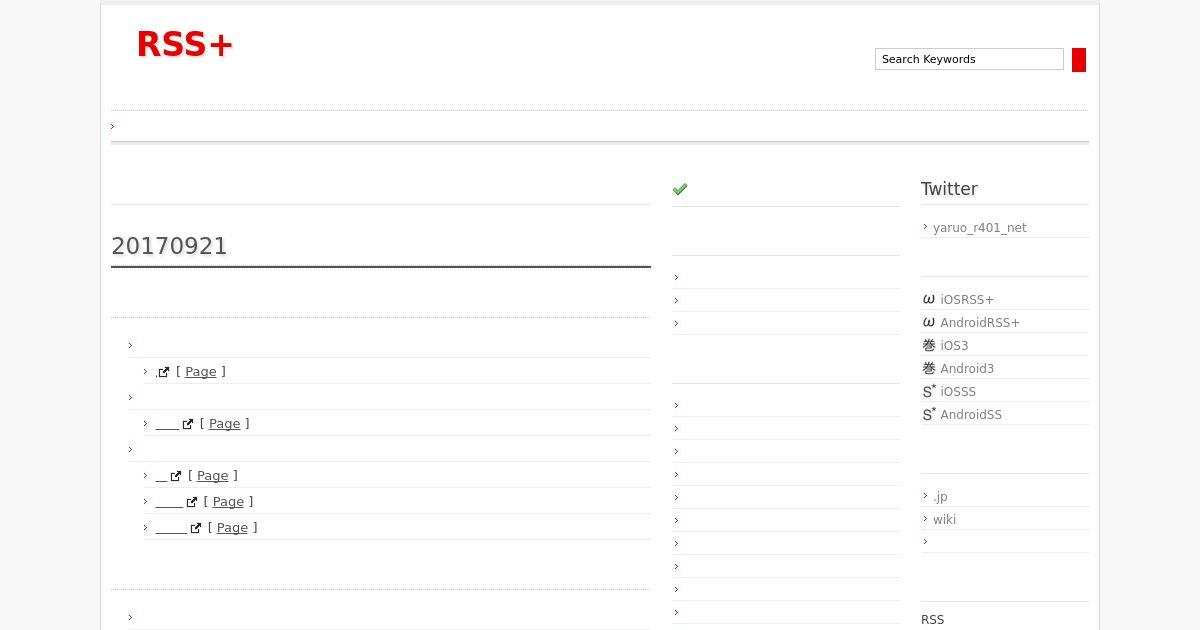
Task: Click the external-link icon under the second list heading
Action: click(188, 424)
